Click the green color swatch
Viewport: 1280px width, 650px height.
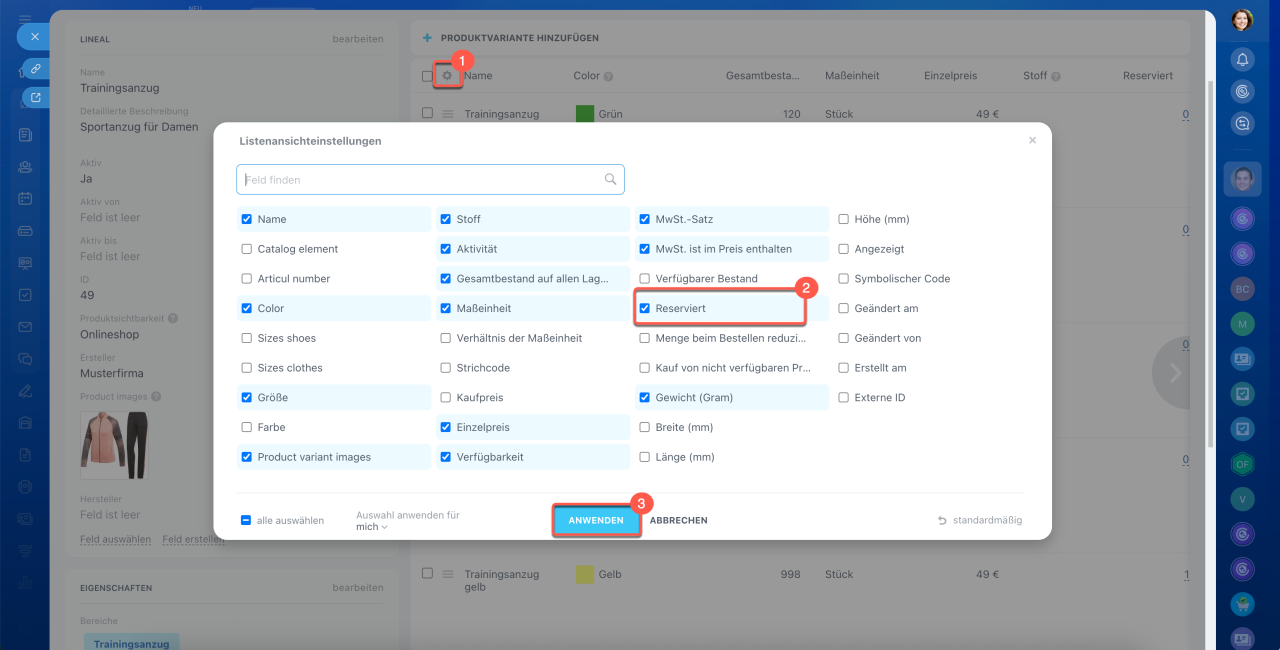click(585, 114)
